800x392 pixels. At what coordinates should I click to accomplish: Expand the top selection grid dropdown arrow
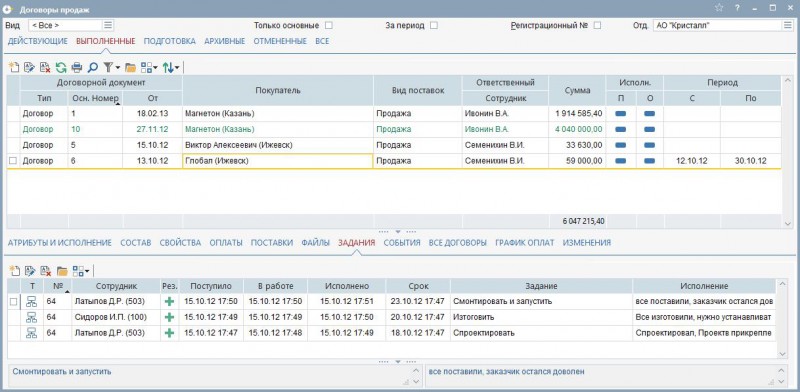coord(155,67)
